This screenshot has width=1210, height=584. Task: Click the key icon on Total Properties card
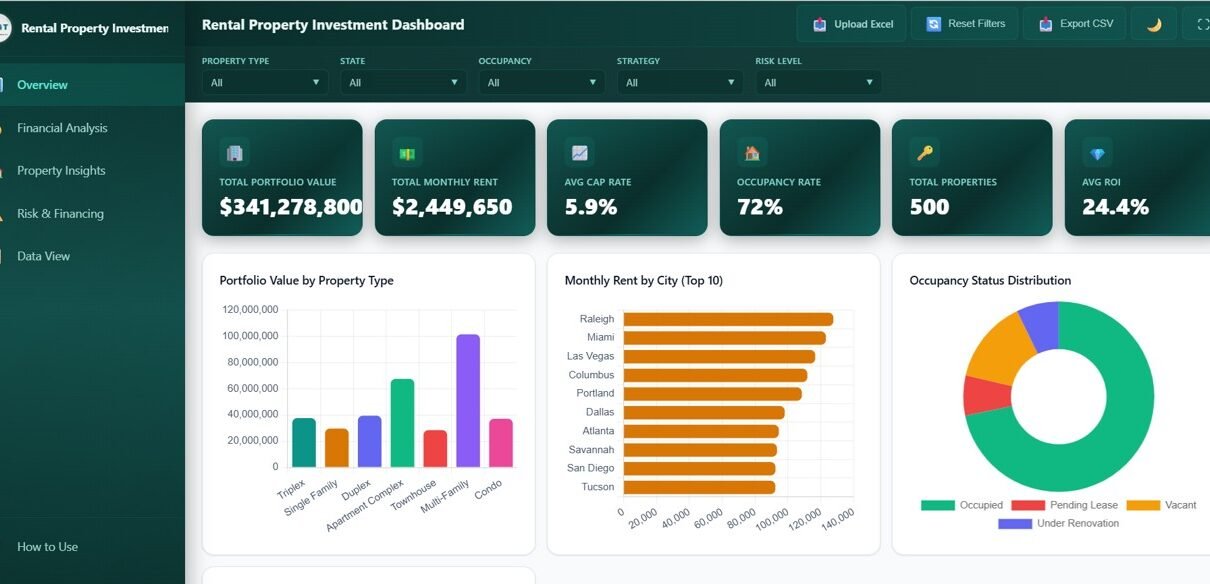pyautogui.click(x=924, y=153)
